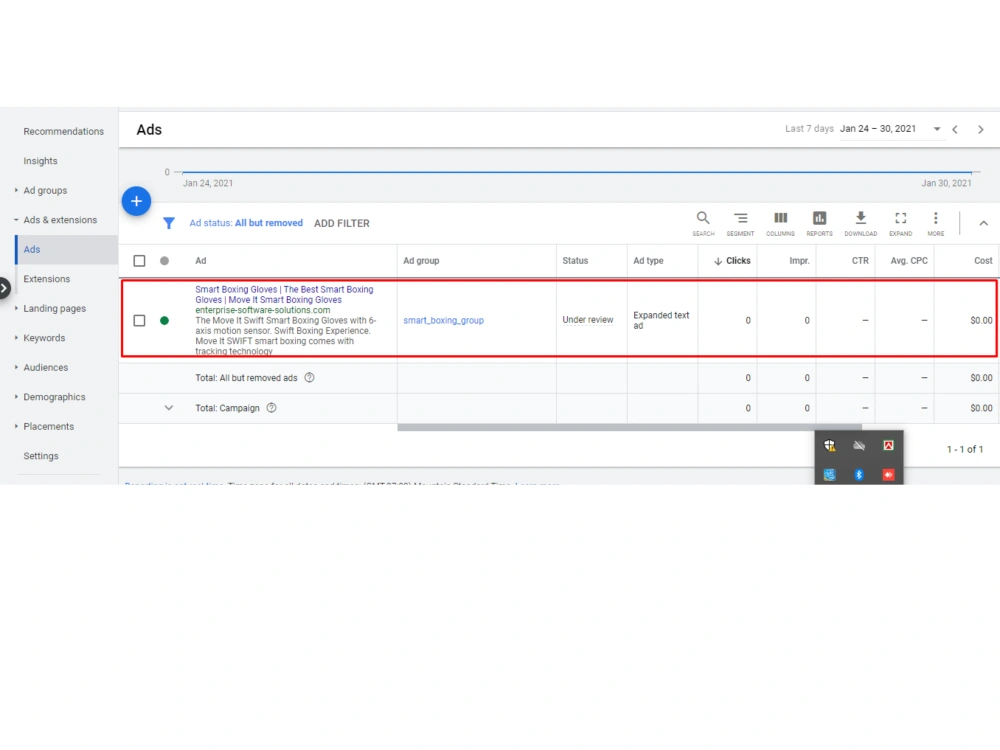Expand the Total: Campaign row chevron
Viewport: 1000px width, 750px height.
pos(168,408)
